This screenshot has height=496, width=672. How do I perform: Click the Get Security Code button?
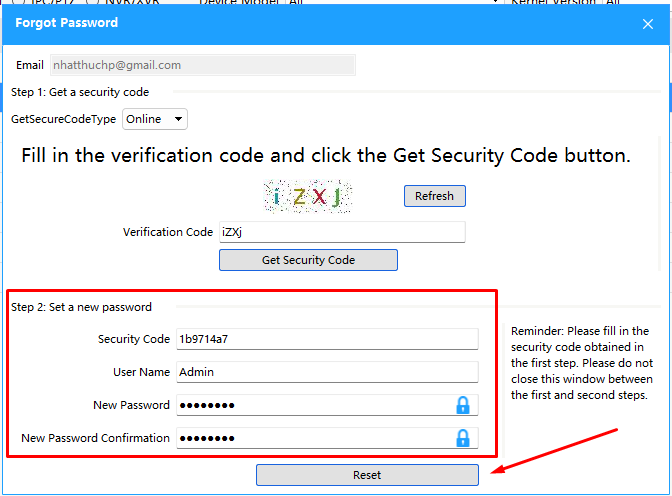pos(308,260)
